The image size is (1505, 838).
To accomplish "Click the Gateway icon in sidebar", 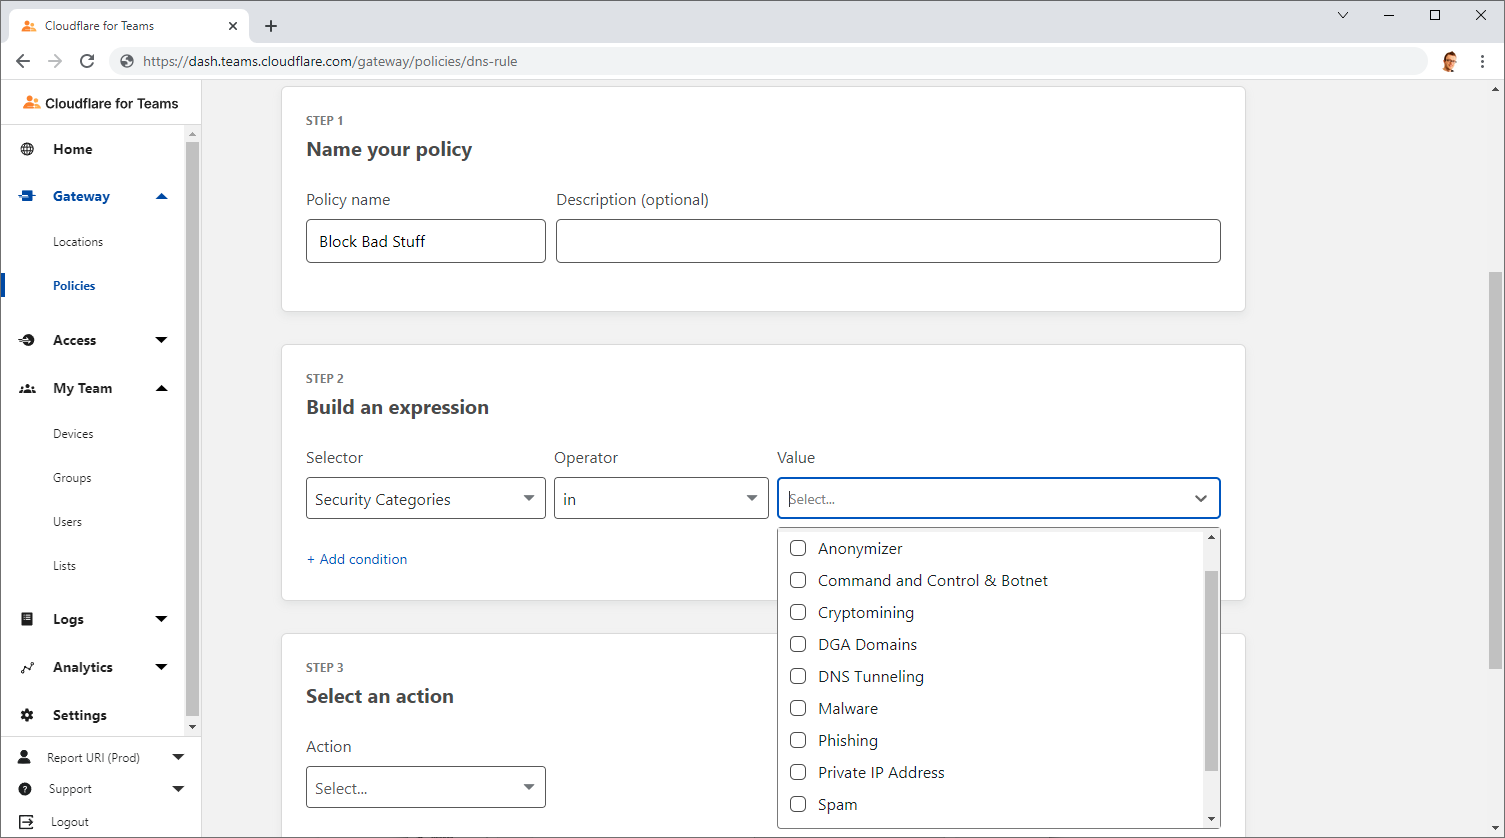I will (x=27, y=197).
